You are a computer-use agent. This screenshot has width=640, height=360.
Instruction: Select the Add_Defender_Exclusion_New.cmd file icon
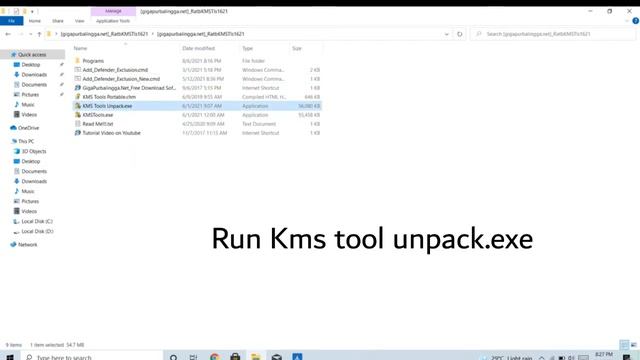[x=78, y=79]
